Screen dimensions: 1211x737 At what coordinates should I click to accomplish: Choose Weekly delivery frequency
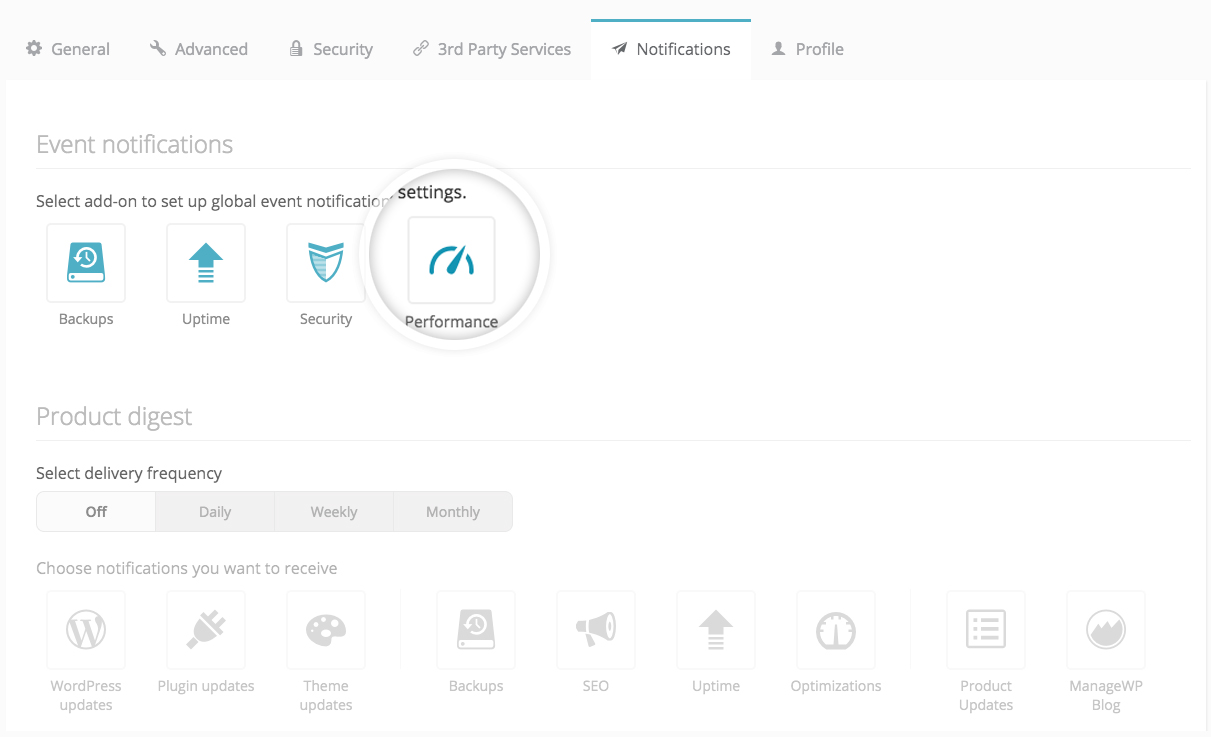pyautogui.click(x=334, y=512)
